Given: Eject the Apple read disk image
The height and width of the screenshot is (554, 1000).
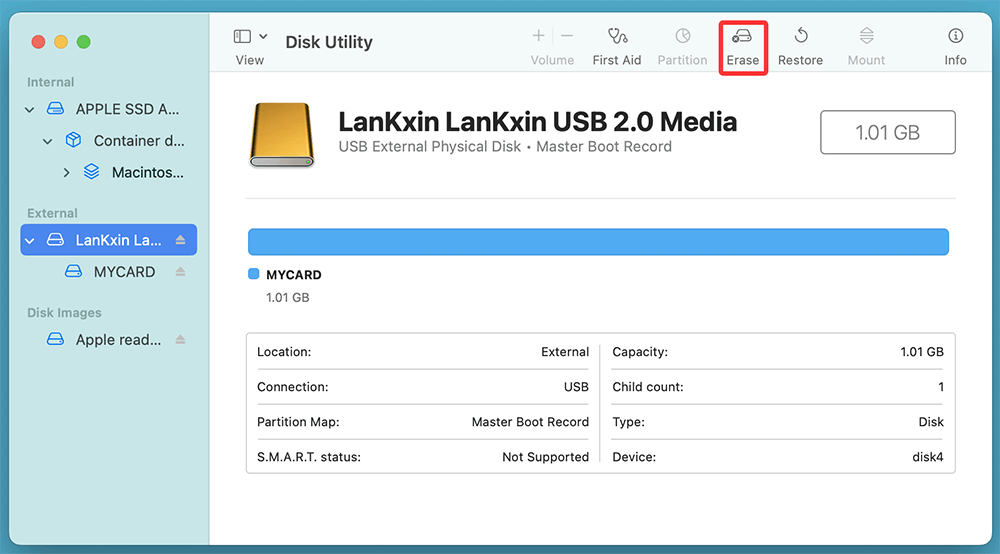Looking at the screenshot, I should (181, 340).
